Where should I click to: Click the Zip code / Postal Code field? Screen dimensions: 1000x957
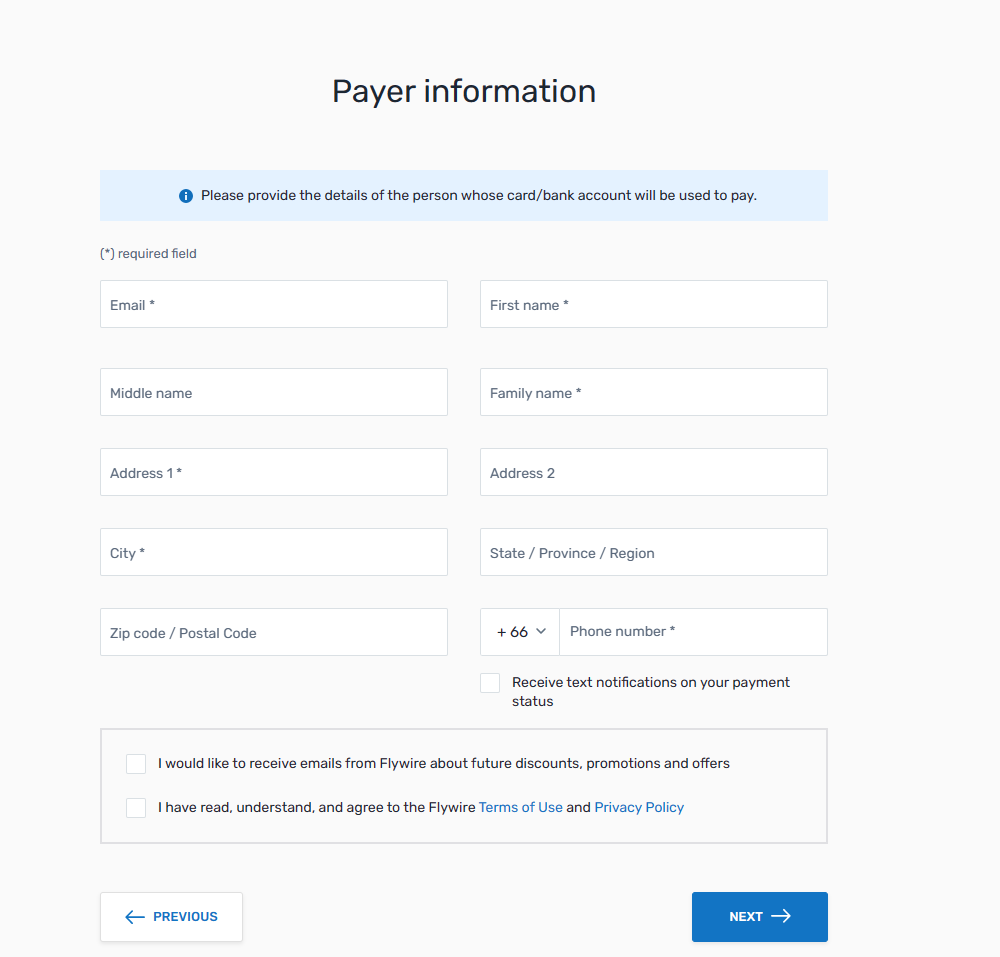[274, 632]
